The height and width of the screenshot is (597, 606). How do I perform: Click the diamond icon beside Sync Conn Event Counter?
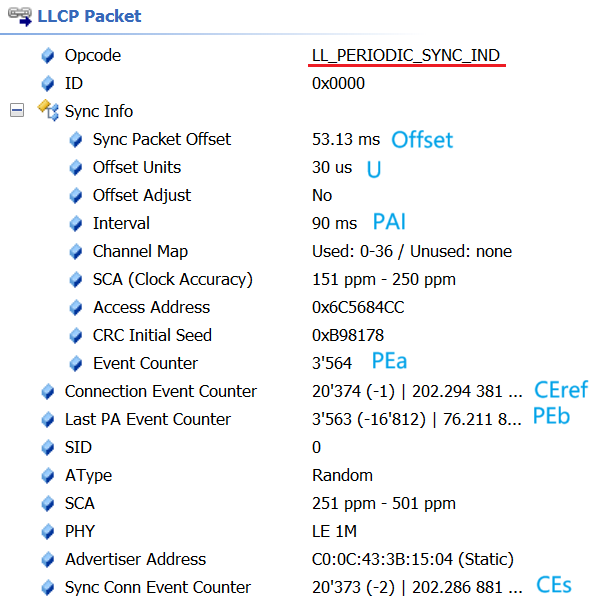point(48,588)
